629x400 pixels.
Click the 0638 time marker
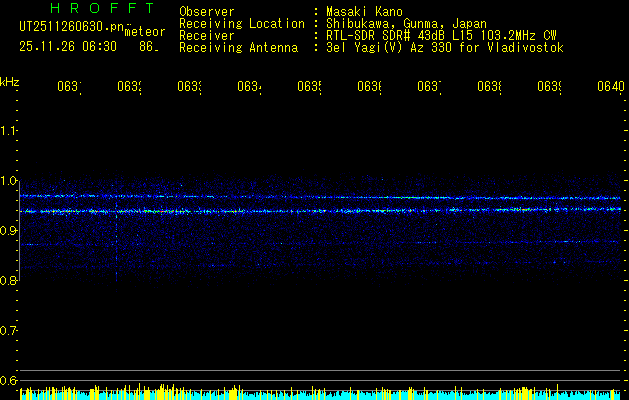[x=489, y=86]
